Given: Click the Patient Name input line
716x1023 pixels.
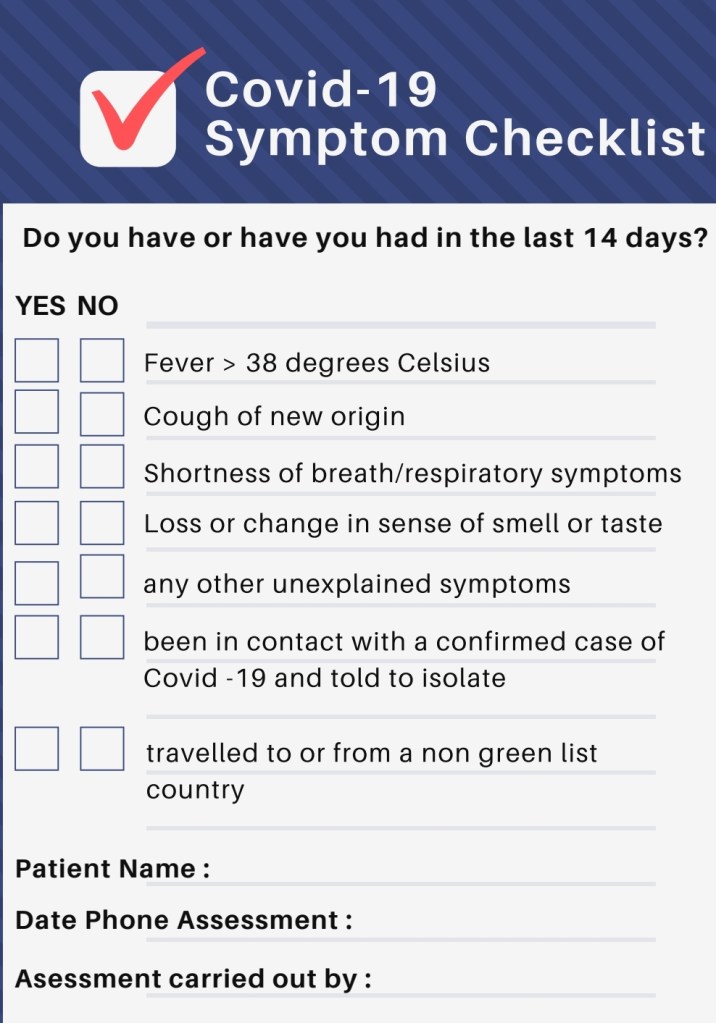Looking at the screenshot, I should coord(430,870).
